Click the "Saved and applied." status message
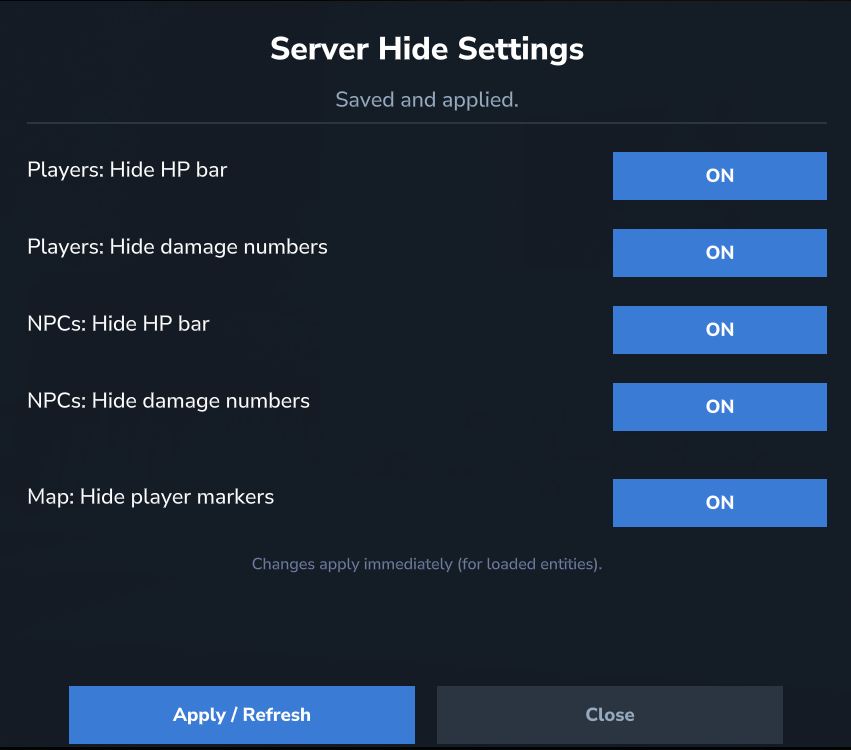This screenshot has height=750, width=851. [427, 100]
